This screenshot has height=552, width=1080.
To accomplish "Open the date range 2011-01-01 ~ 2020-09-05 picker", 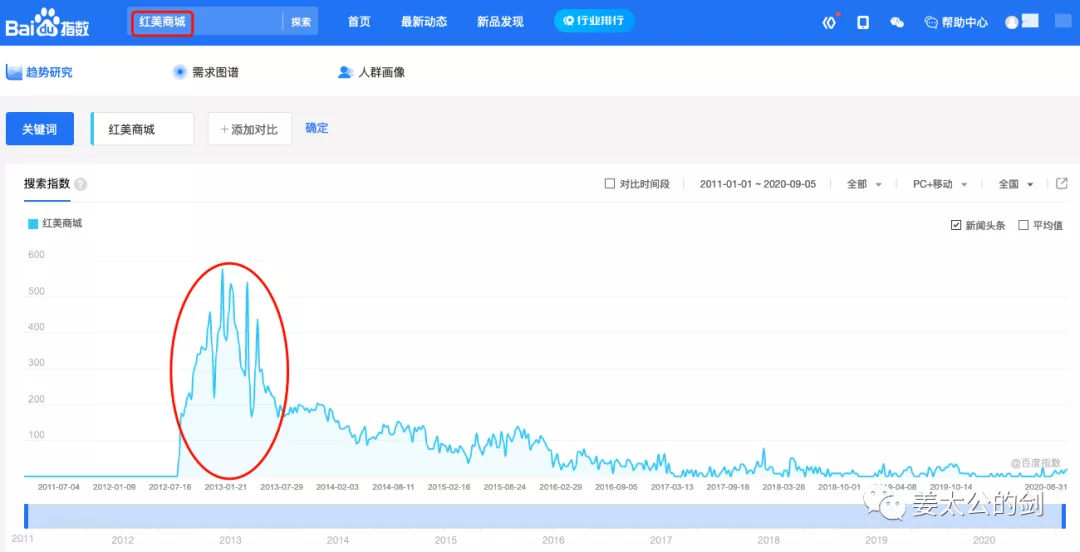I will click(x=758, y=184).
